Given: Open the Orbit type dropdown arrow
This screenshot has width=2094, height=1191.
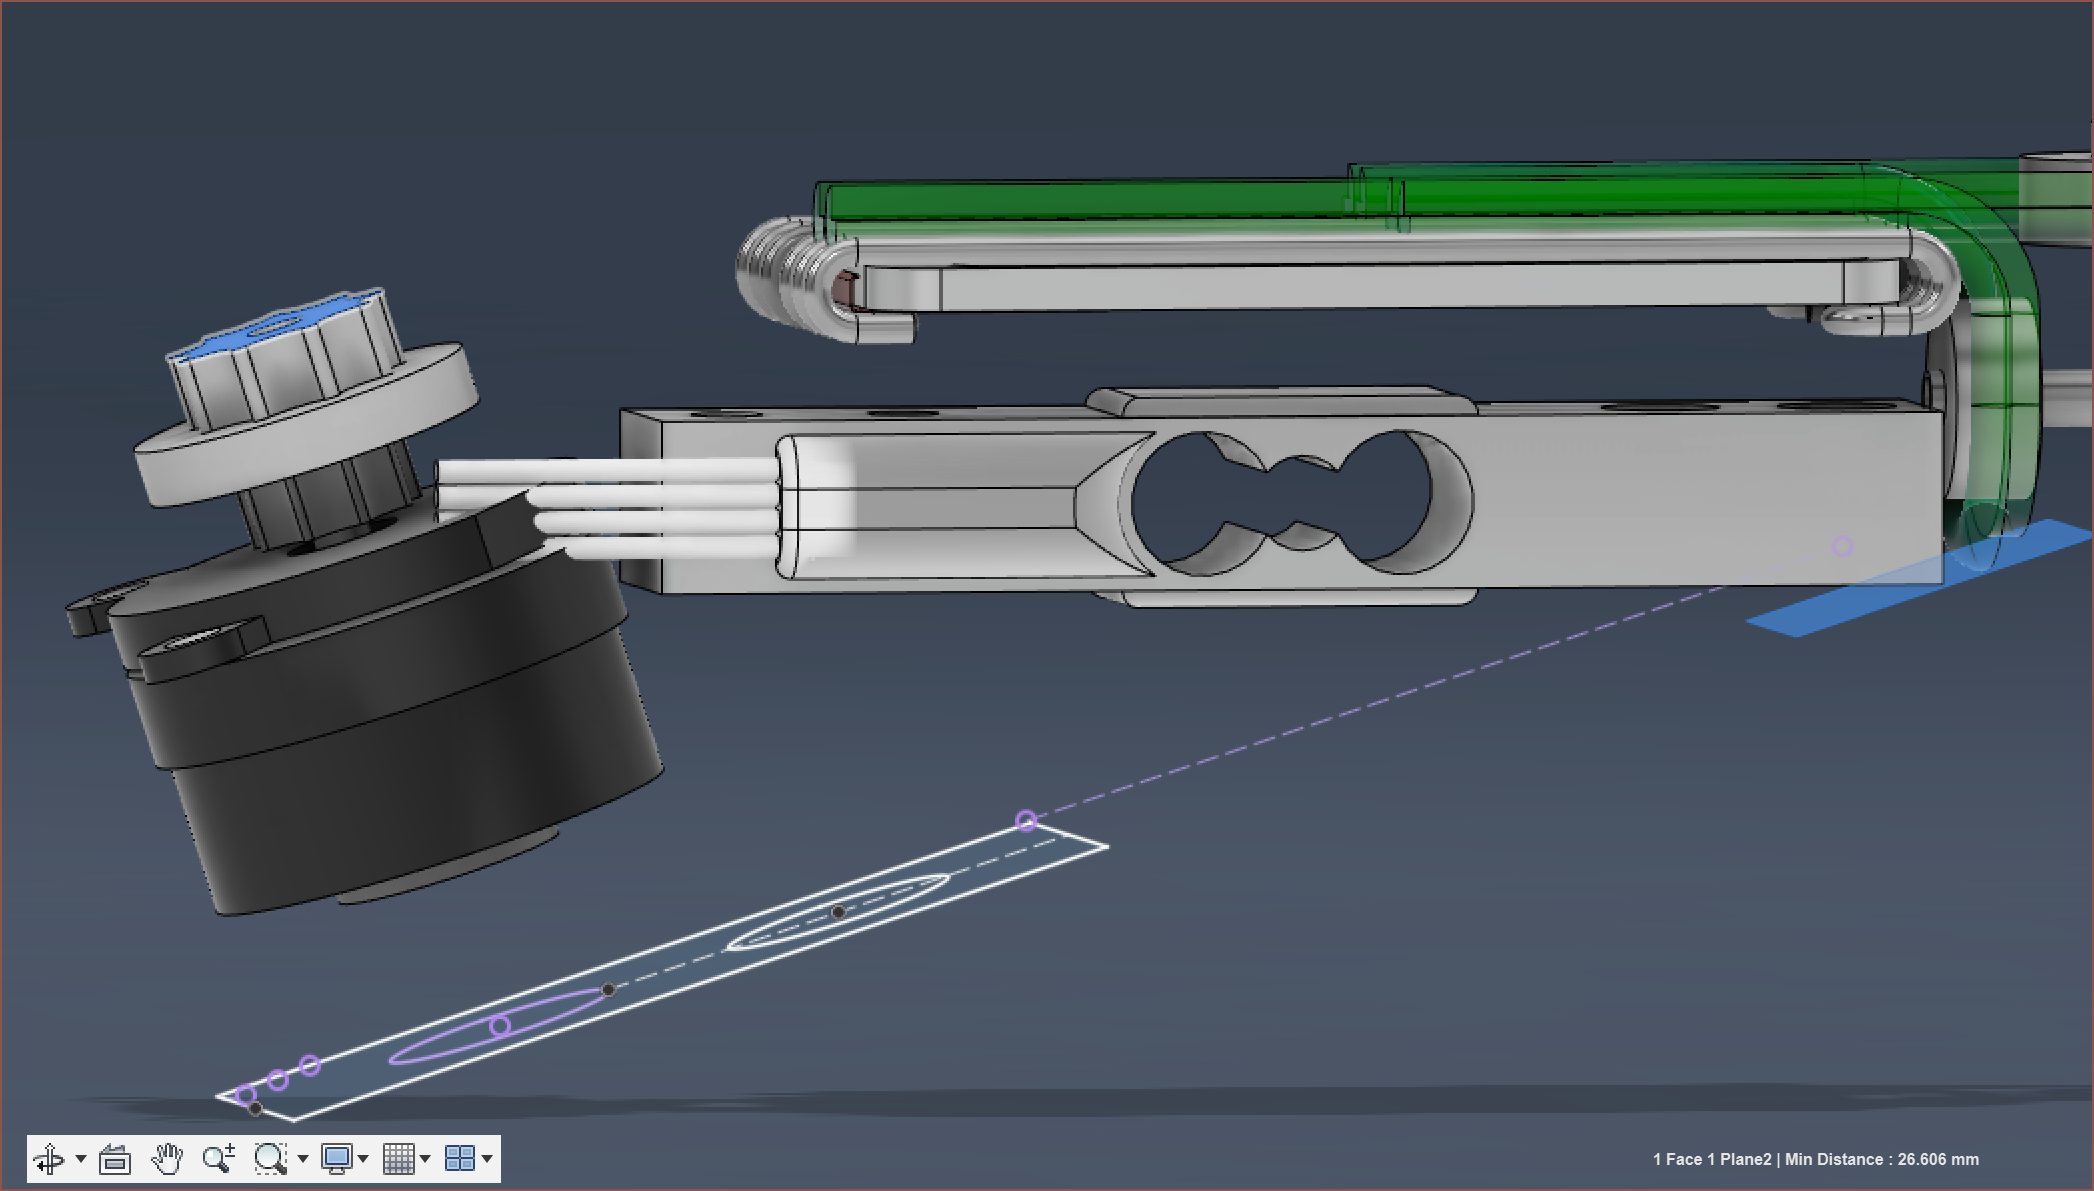Looking at the screenshot, I should click(x=81, y=1159).
